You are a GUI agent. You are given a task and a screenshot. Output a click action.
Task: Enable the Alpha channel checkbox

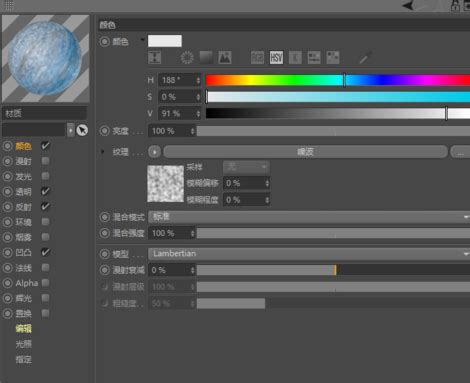(x=45, y=283)
